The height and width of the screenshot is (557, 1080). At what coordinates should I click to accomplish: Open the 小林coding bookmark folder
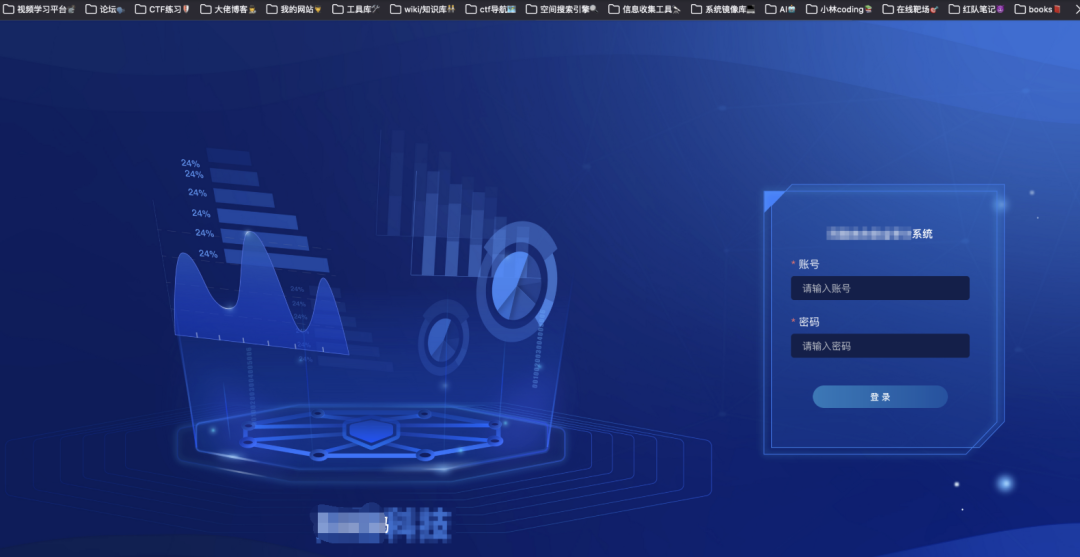pos(839,10)
